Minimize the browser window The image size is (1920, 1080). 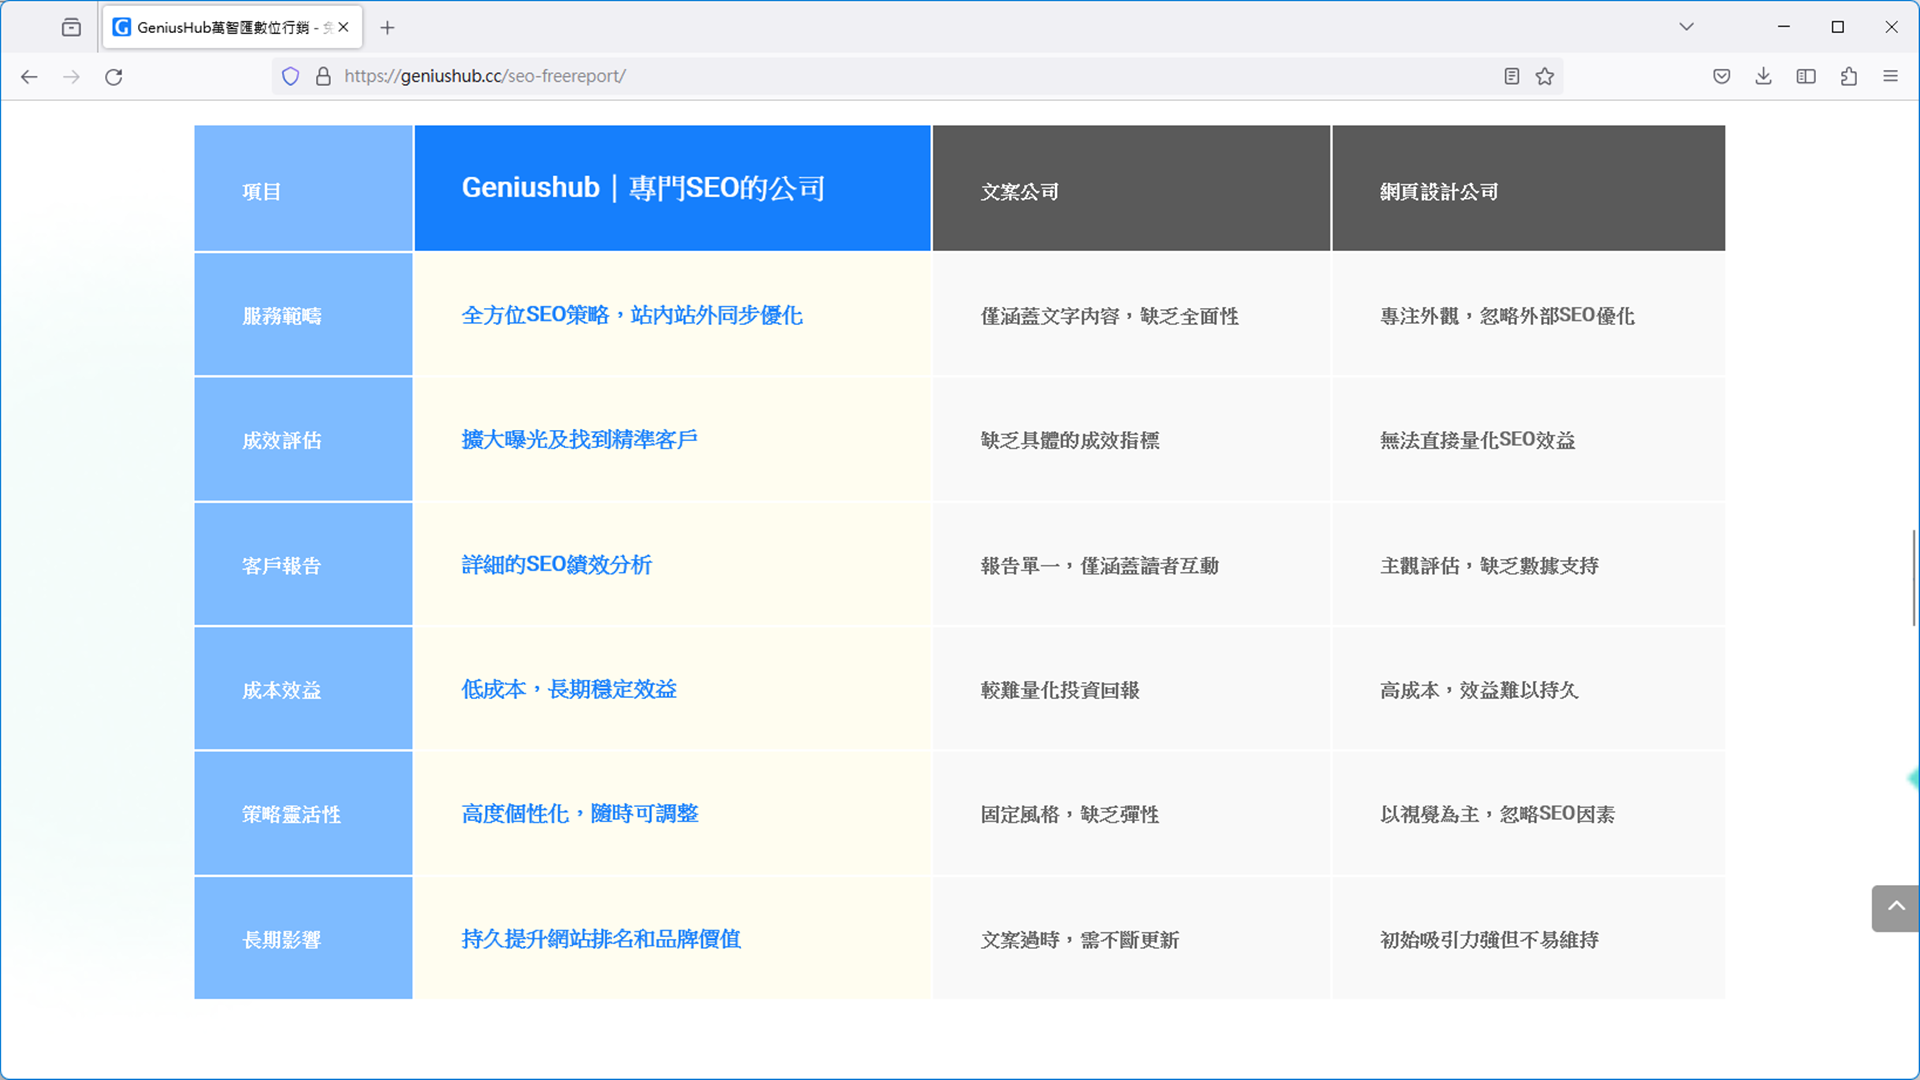[1783, 27]
